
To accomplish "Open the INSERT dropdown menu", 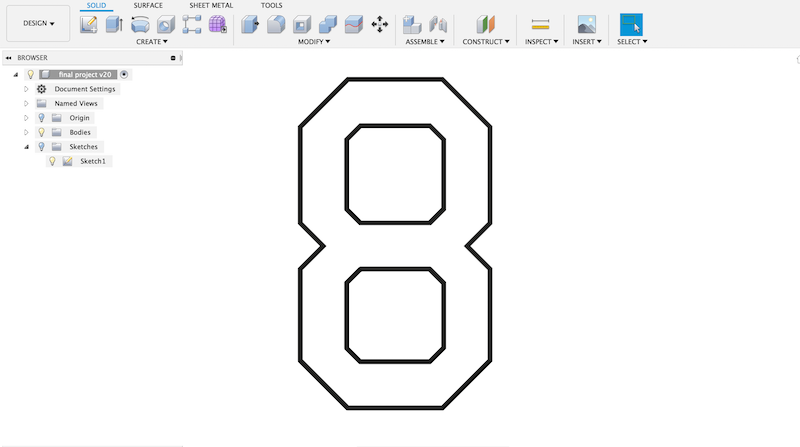I will click(x=587, y=41).
